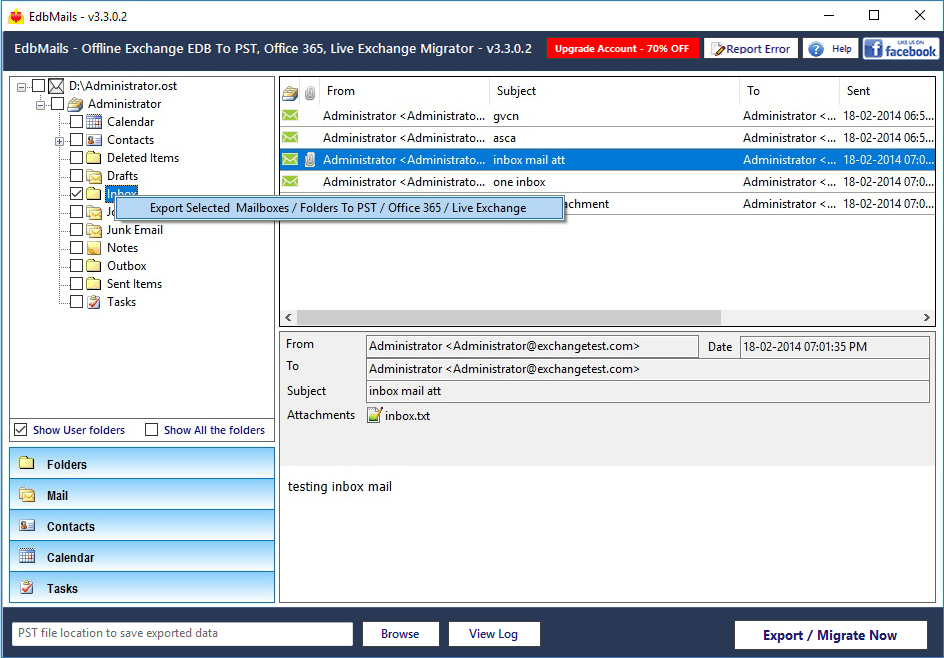Choose Export Selected Mailboxes from the context menu

coord(340,208)
